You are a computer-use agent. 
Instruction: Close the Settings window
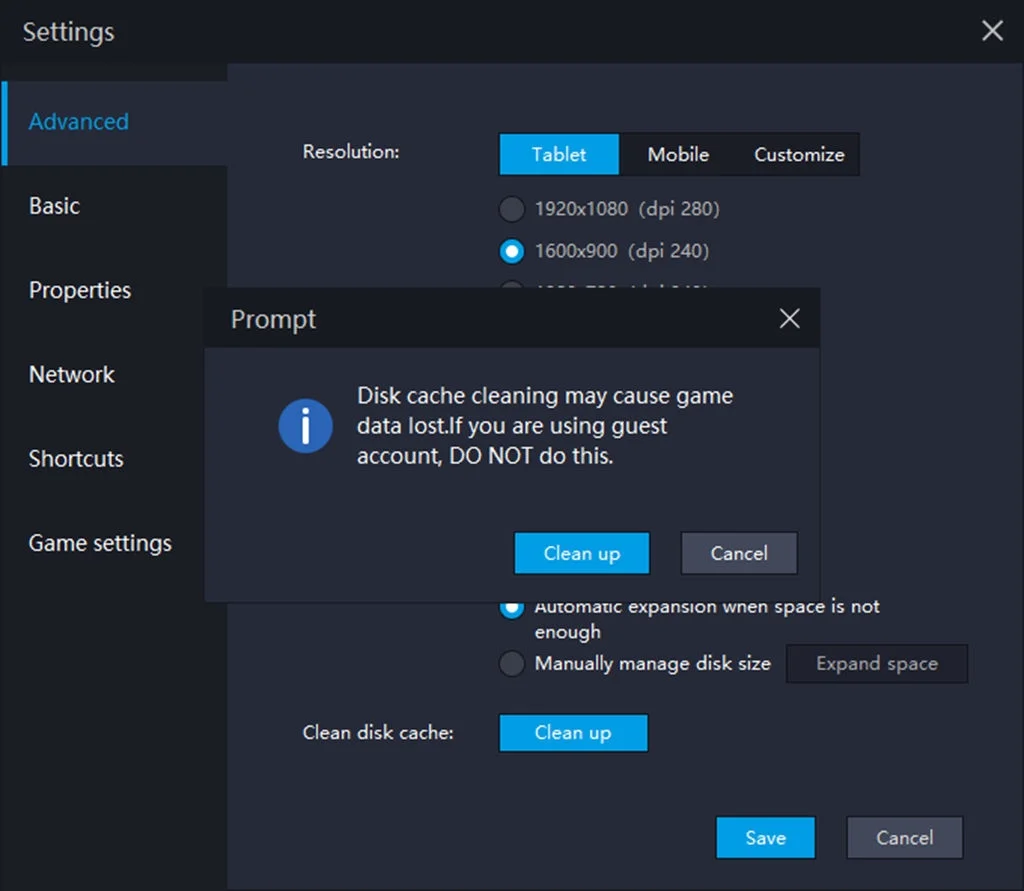[992, 30]
